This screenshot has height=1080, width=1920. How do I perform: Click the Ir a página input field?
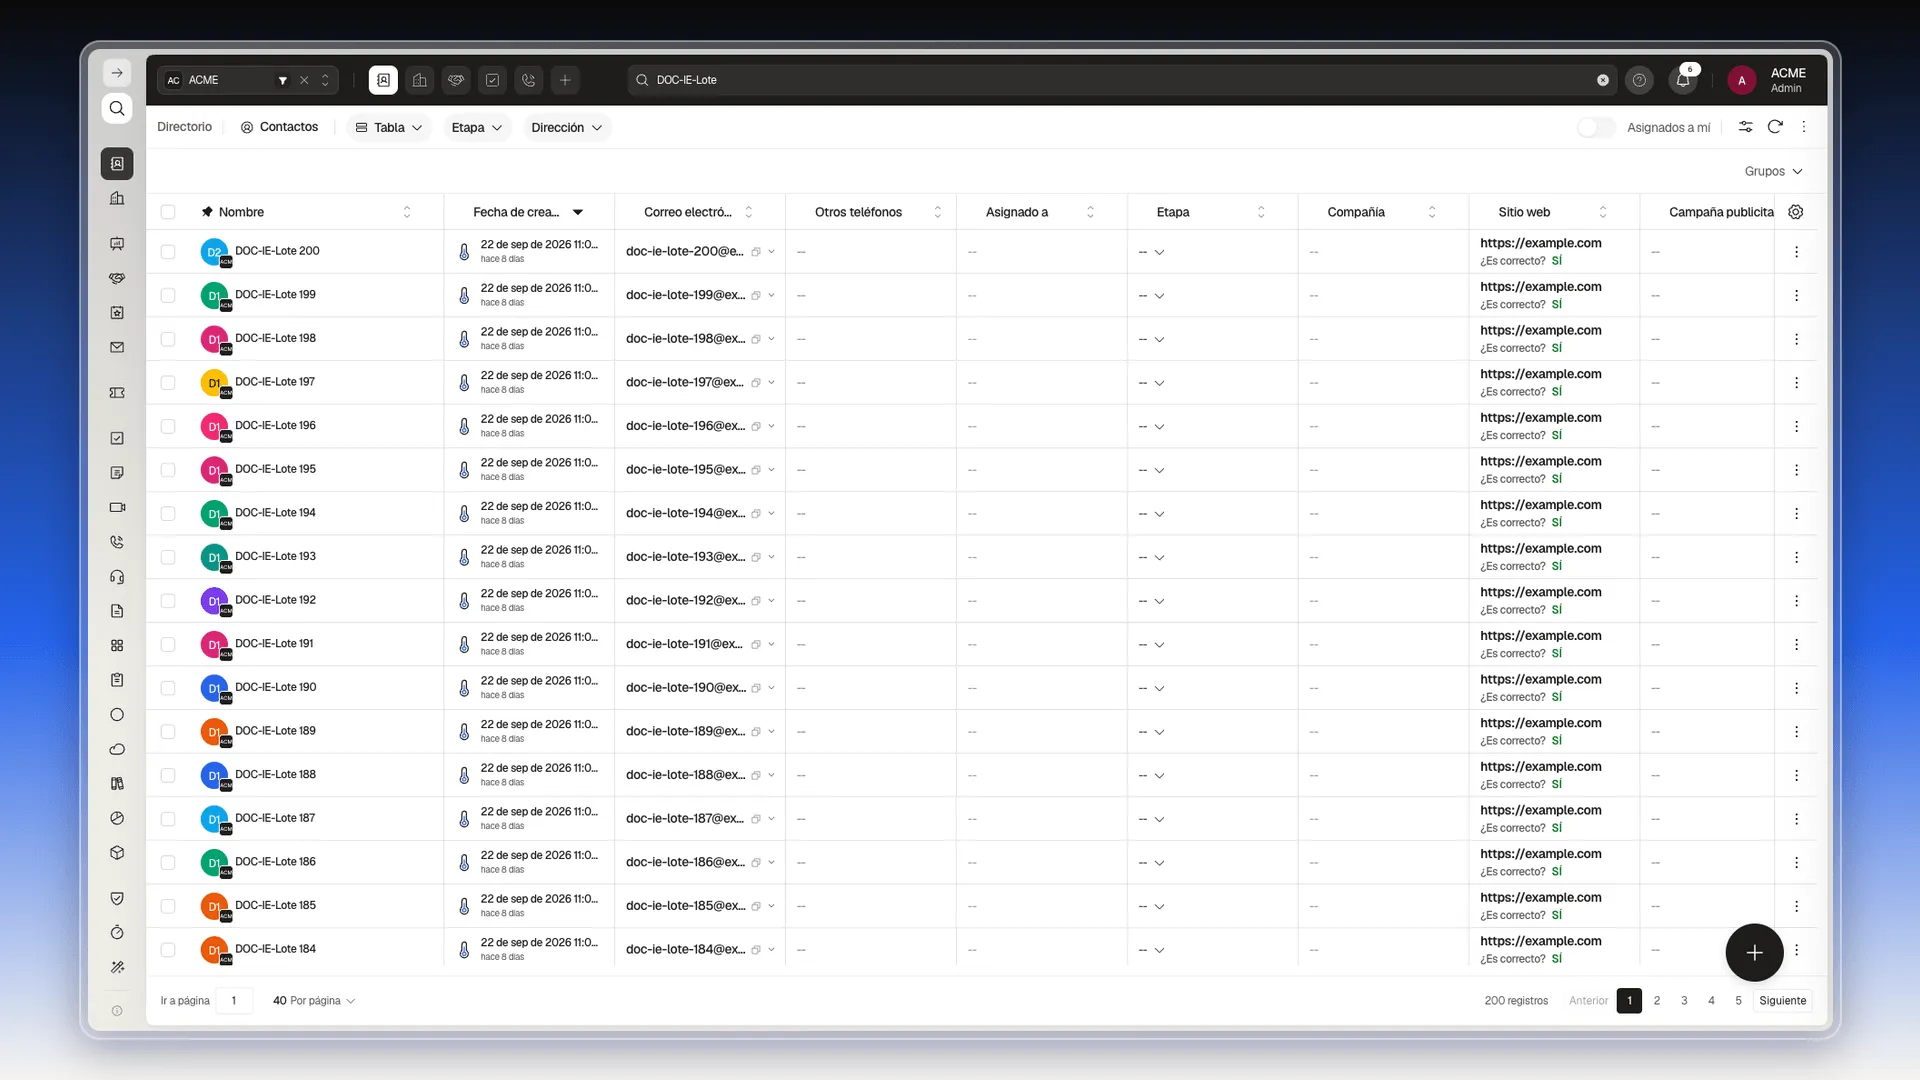[x=234, y=1000]
